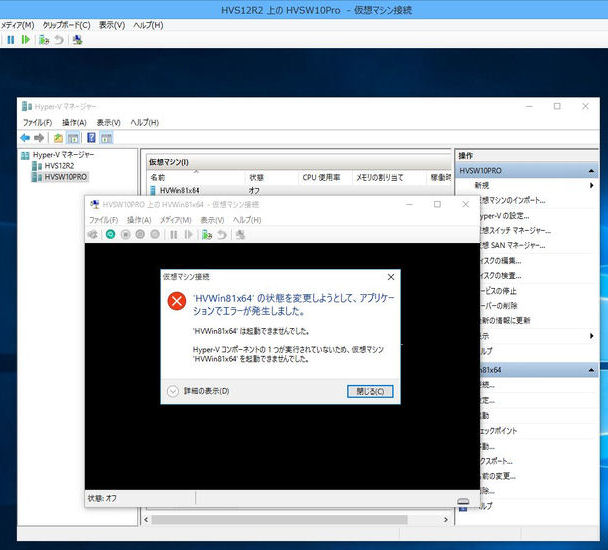
Task: Click 閉じる(C) button in error dialog
Action: [x=370, y=391]
